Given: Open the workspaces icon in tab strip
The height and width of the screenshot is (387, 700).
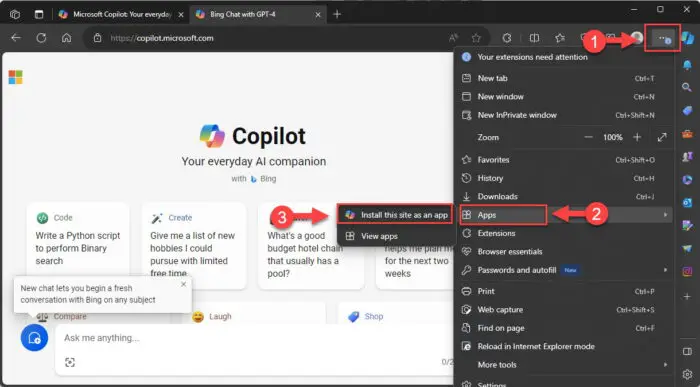Looking at the screenshot, I should [x=15, y=14].
